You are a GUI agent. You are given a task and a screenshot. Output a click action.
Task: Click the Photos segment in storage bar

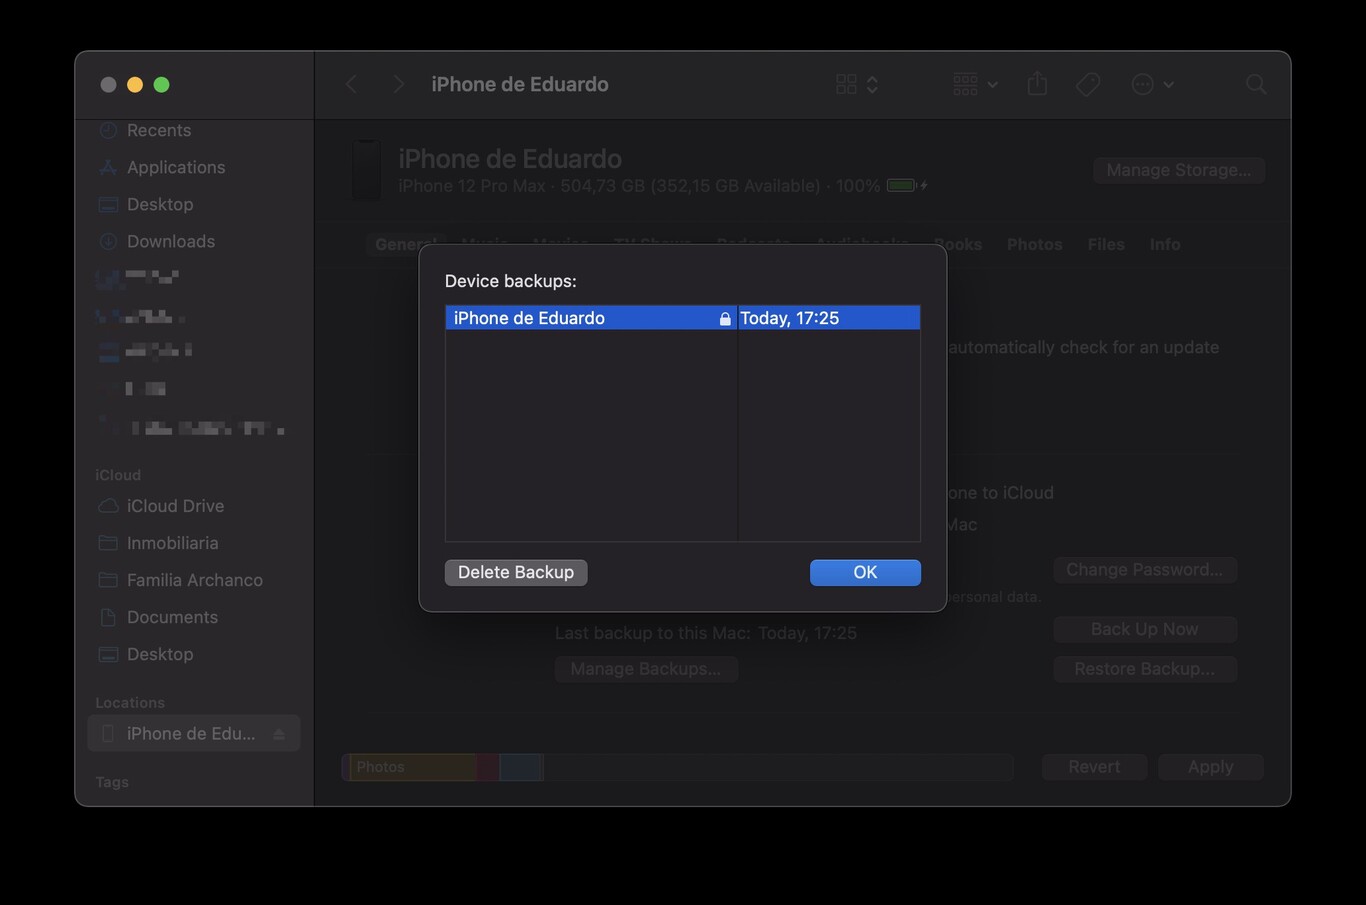pyautogui.click(x=410, y=767)
